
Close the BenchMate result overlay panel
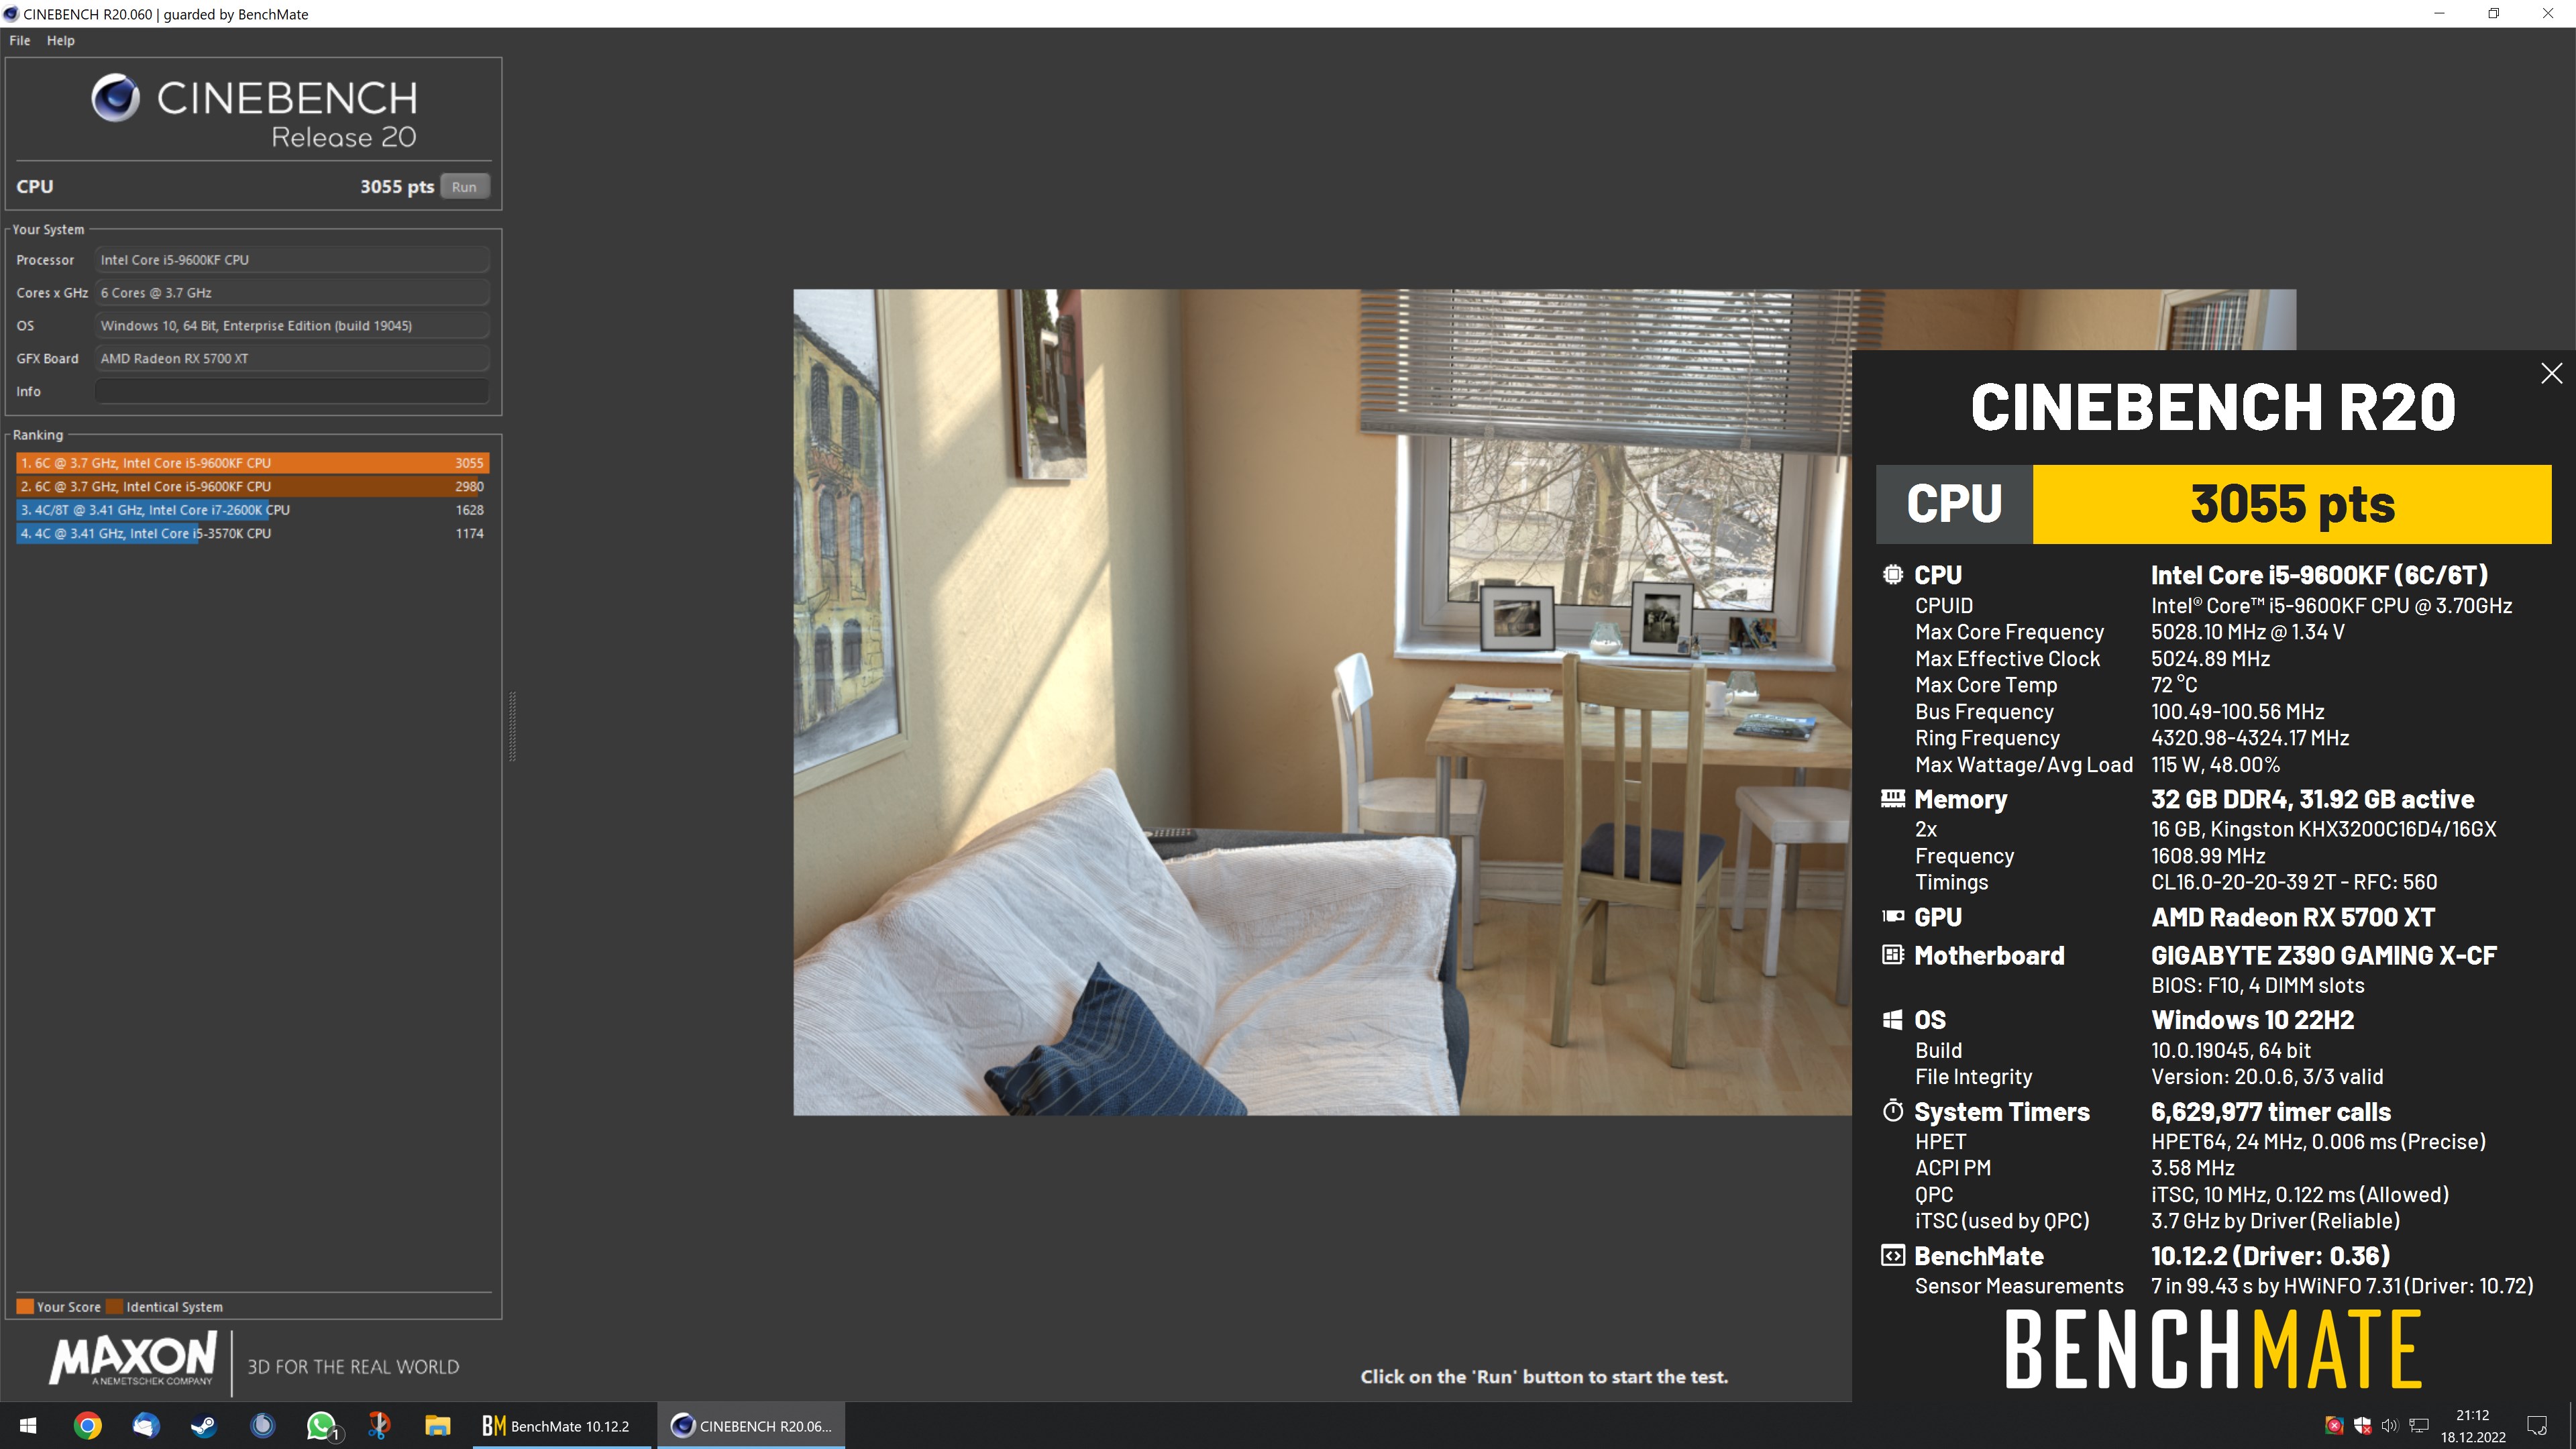pyautogui.click(x=2551, y=374)
